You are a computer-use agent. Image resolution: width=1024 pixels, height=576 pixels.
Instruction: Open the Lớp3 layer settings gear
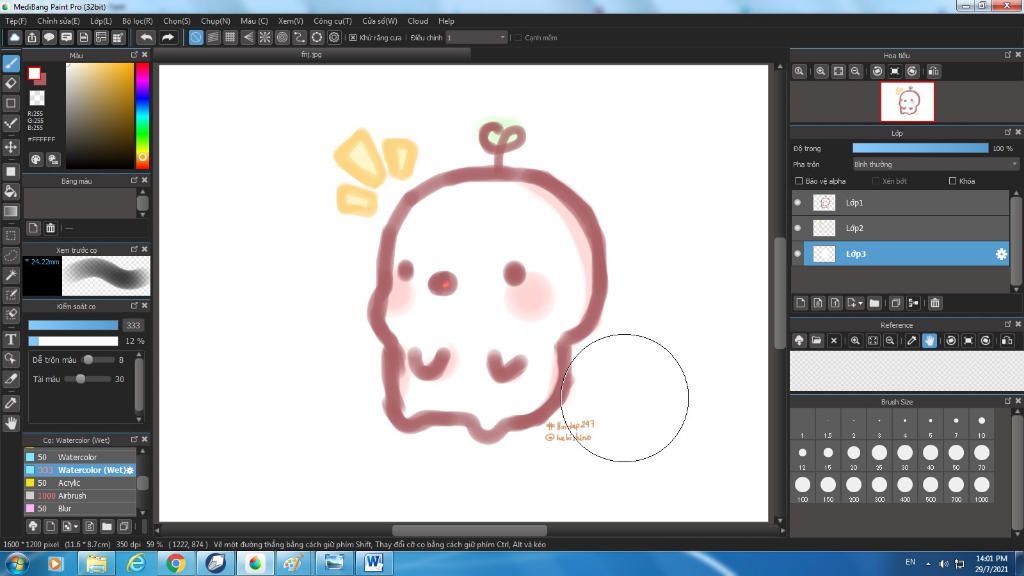pos(1001,254)
